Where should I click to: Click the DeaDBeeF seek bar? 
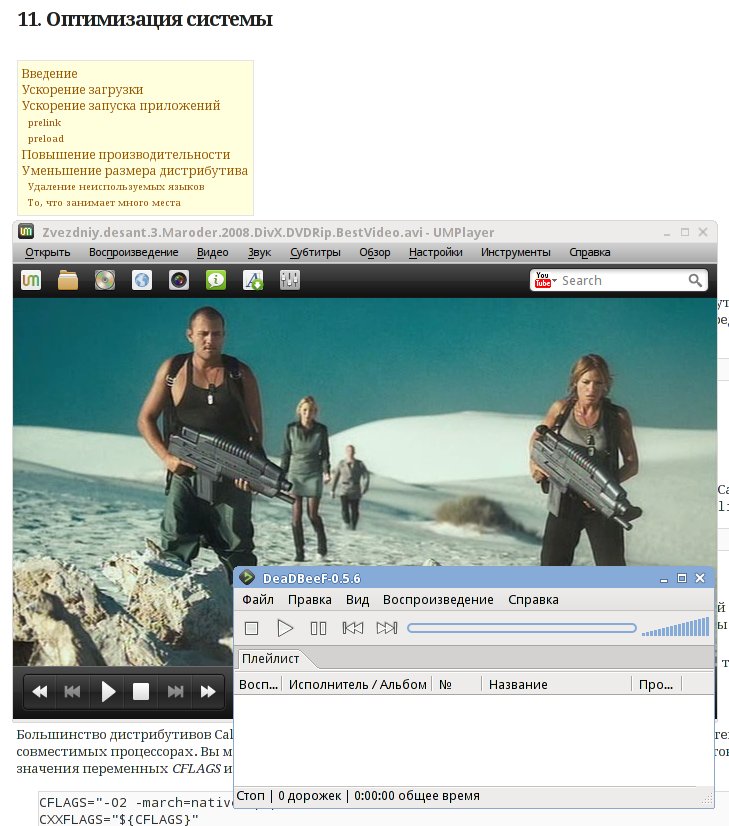click(x=521, y=628)
